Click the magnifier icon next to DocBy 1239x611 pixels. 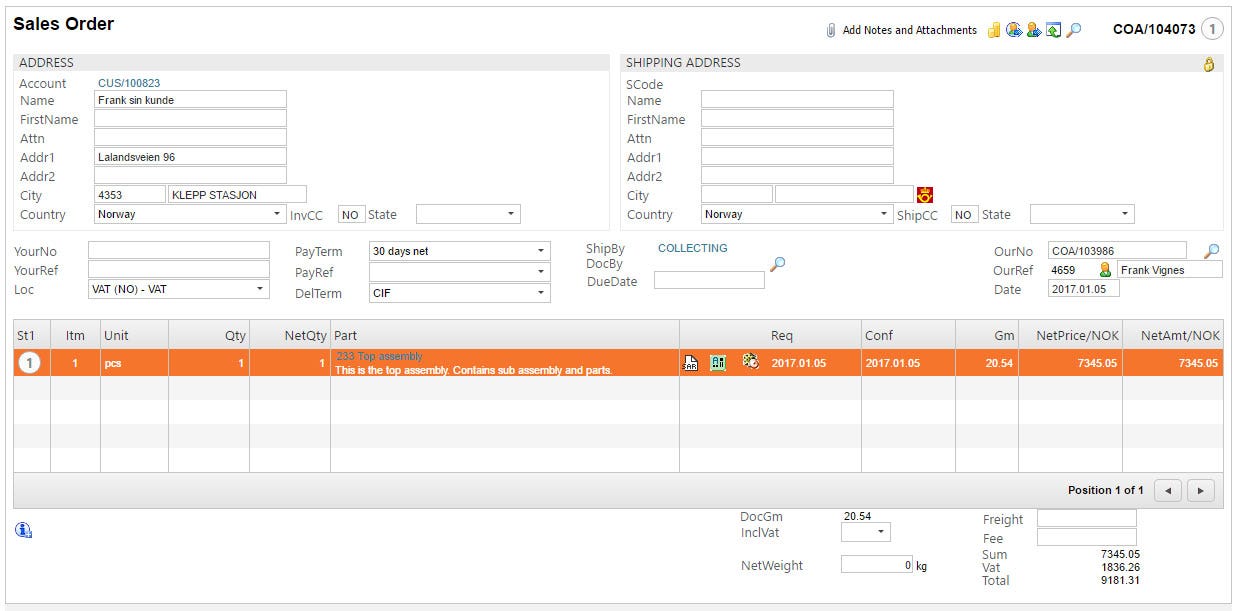777,264
